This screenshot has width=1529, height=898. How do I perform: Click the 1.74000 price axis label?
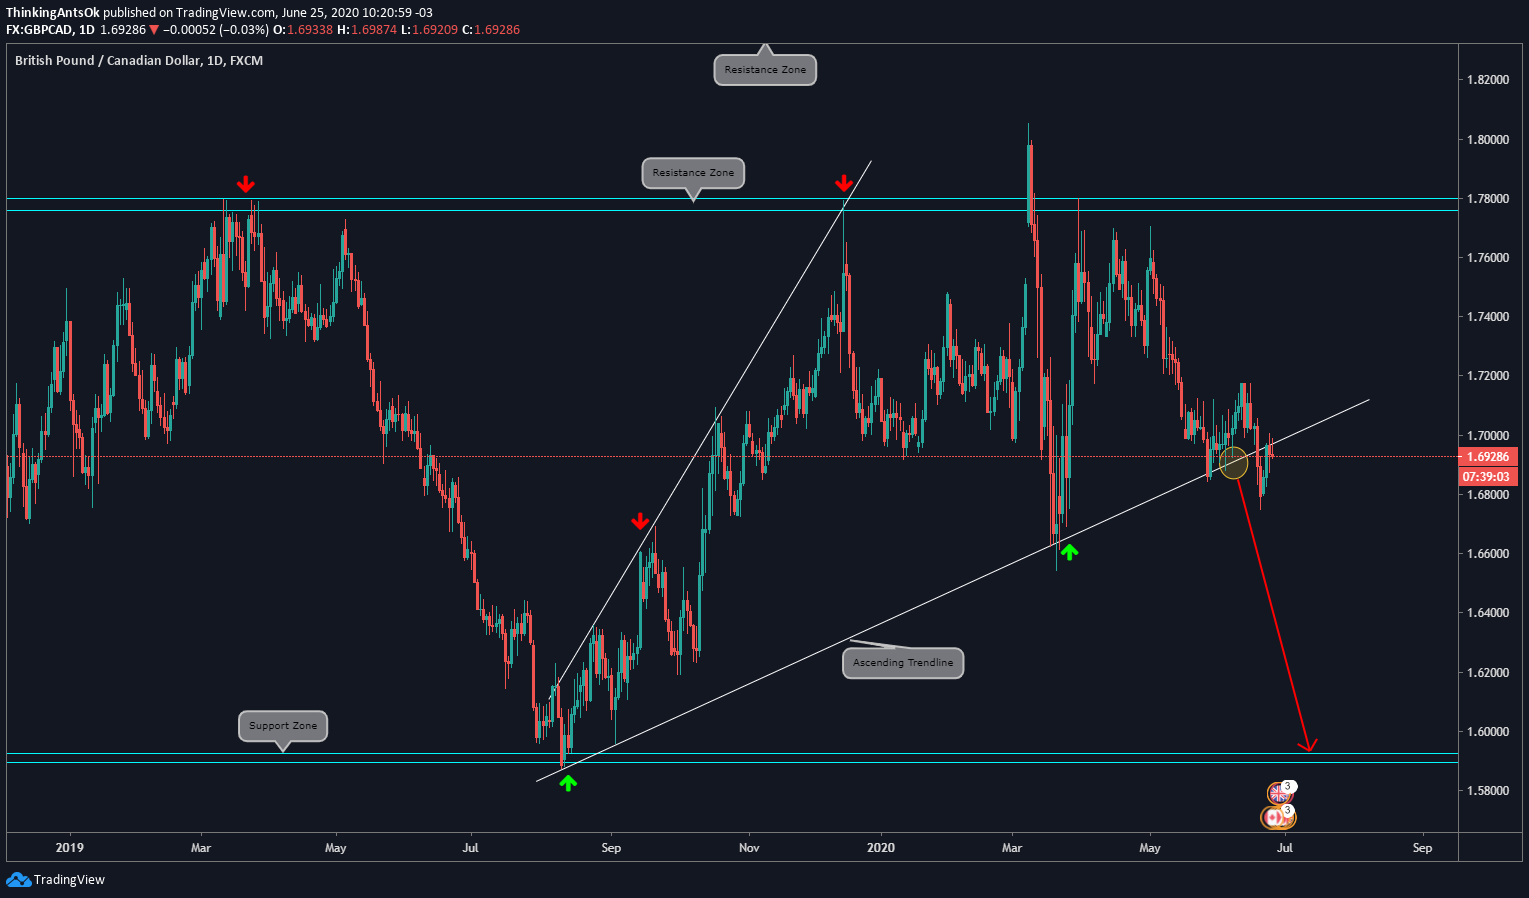pyautogui.click(x=1487, y=317)
